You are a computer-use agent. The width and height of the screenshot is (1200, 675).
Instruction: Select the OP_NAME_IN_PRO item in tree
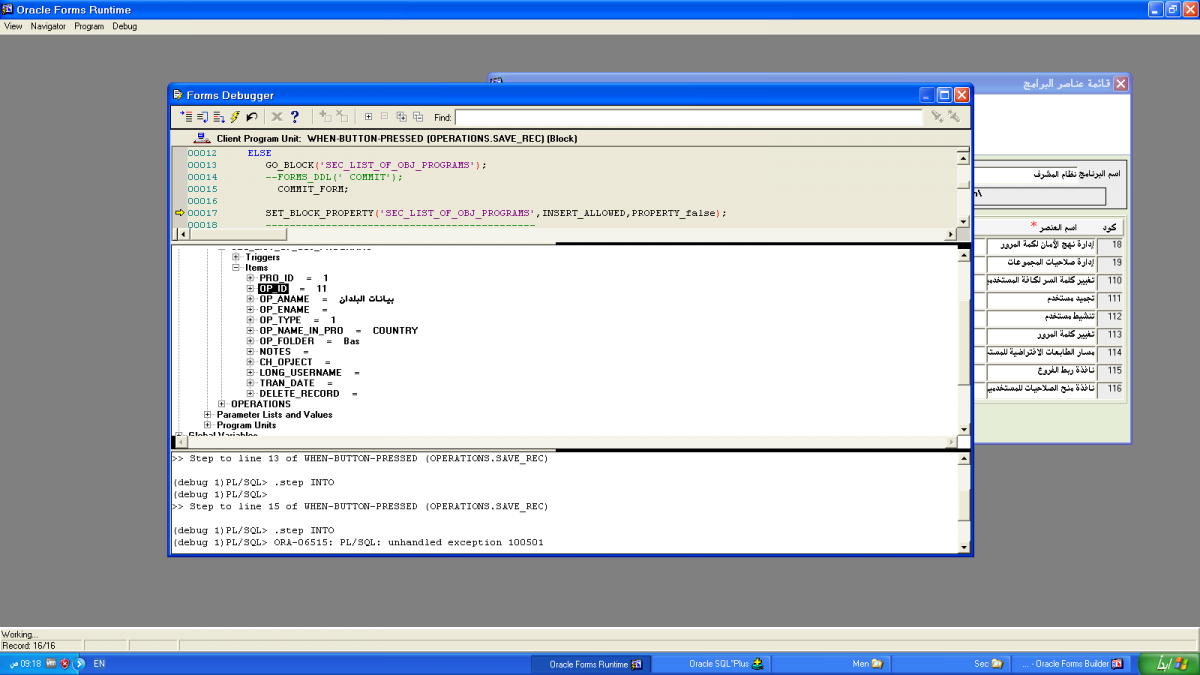[x=301, y=331]
